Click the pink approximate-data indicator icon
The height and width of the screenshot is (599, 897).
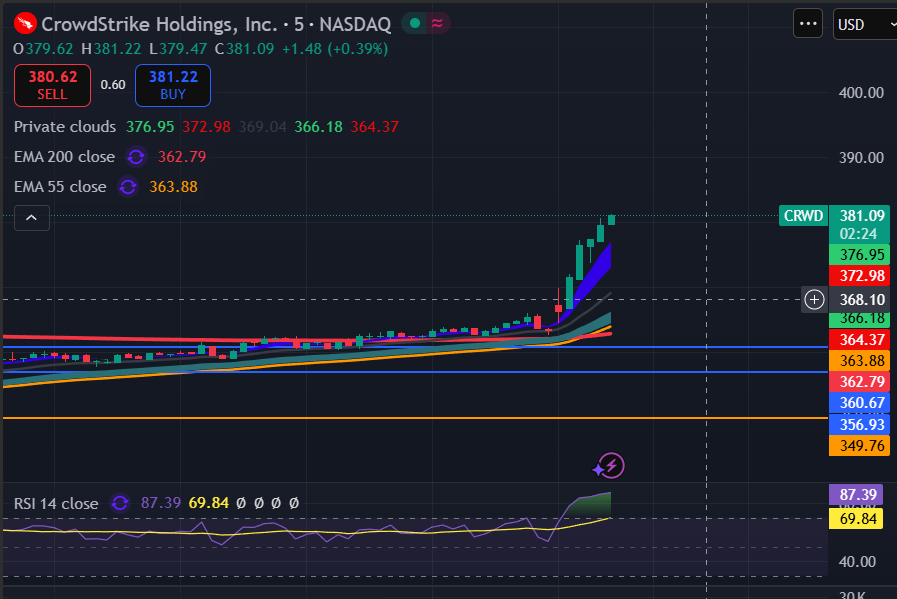[x=437, y=23]
